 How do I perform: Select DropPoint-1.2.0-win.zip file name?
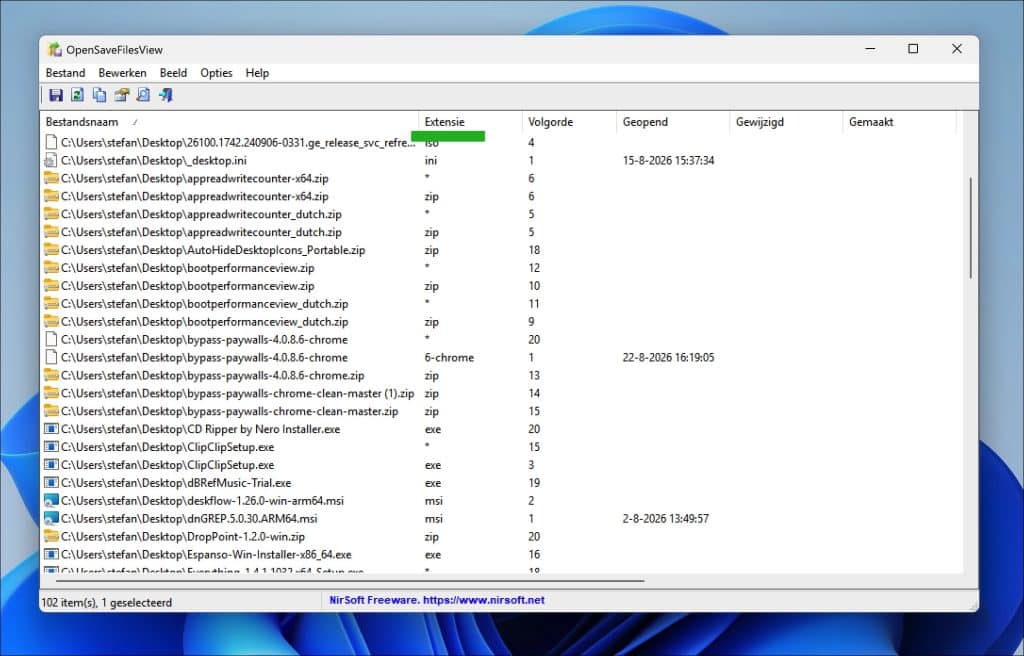click(183, 536)
